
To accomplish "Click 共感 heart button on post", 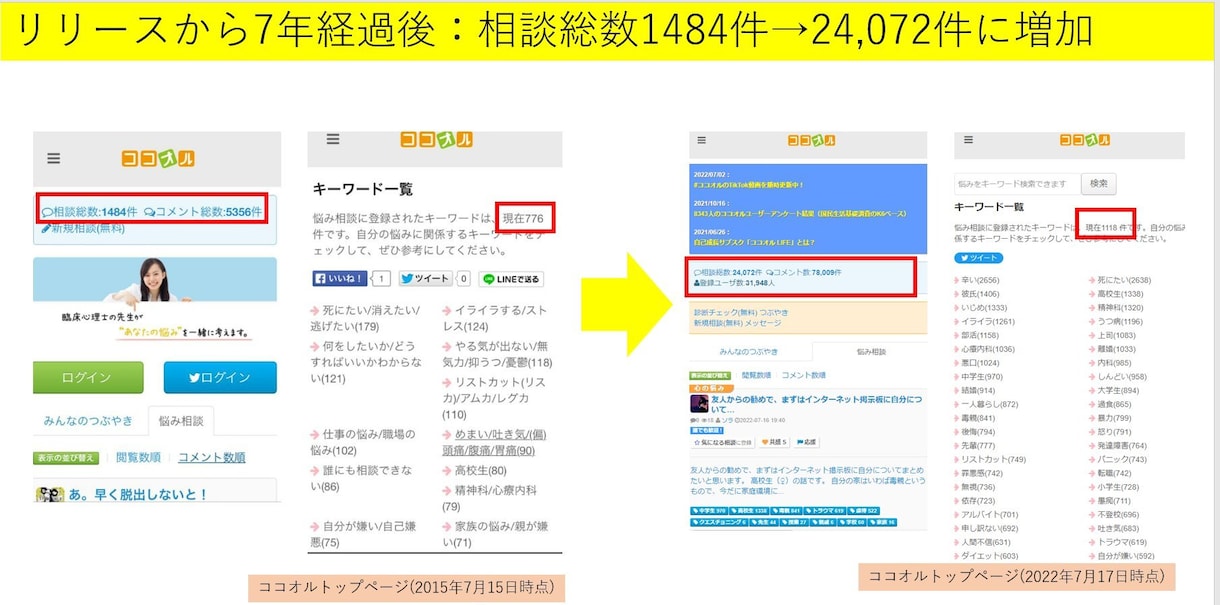I will [775, 442].
